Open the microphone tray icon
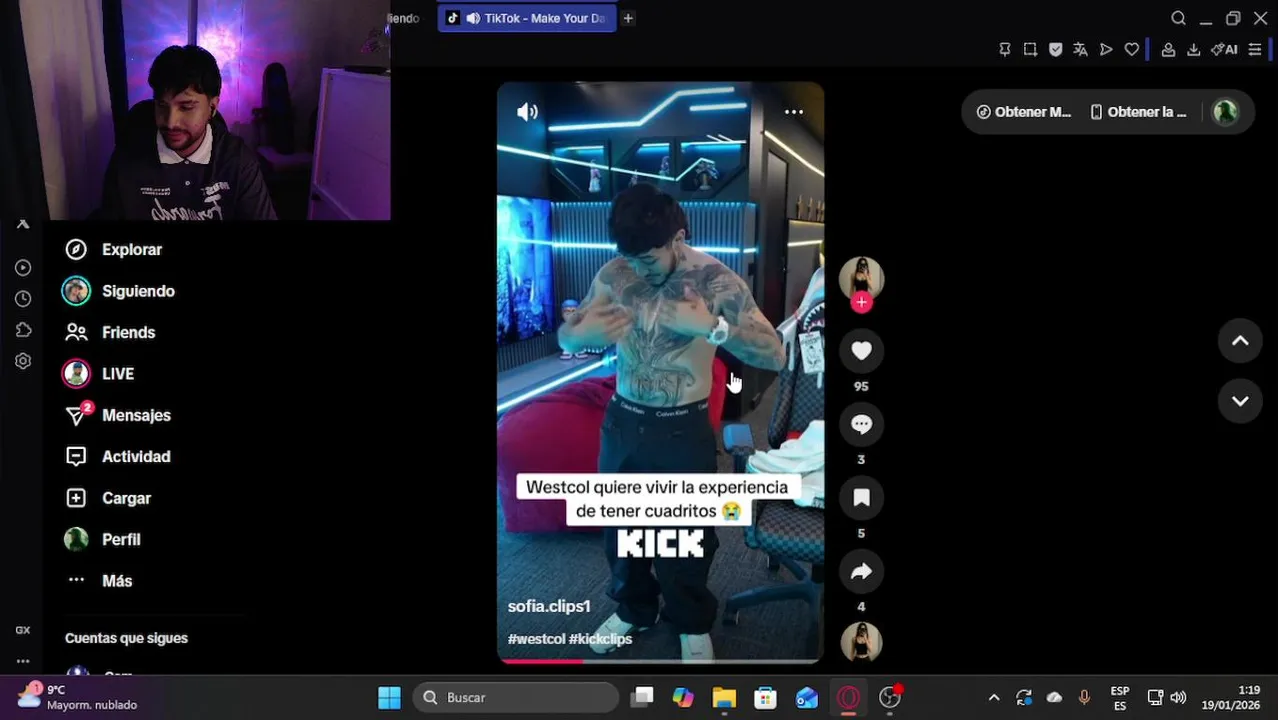The image size is (1278, 720). [x=1084, y=698]
